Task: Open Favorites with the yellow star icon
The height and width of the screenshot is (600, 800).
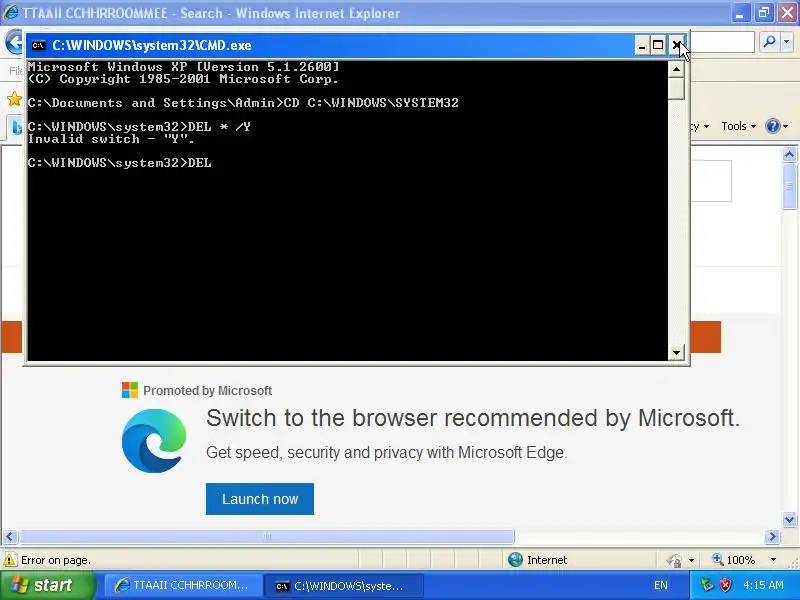Action: click(x=14, y=99)
